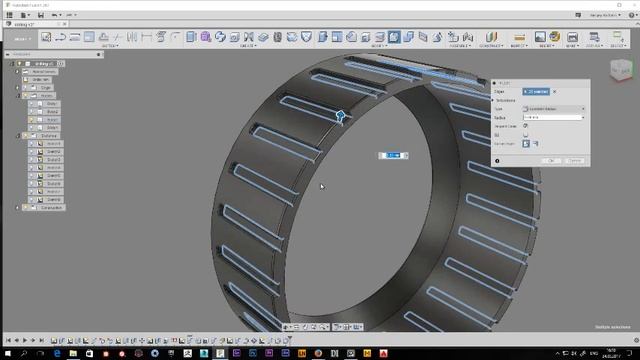Toggle visibility bulb of Body3
Viewport: 640px width, 360px height.
coord(31,120)
